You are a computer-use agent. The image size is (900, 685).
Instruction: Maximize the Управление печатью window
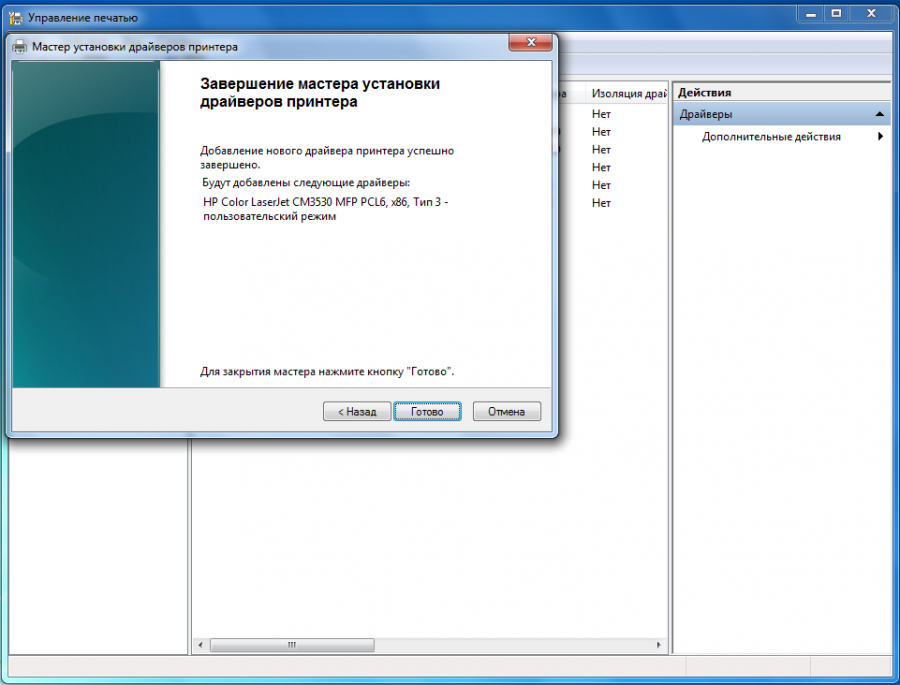click(x=836, y=14)
